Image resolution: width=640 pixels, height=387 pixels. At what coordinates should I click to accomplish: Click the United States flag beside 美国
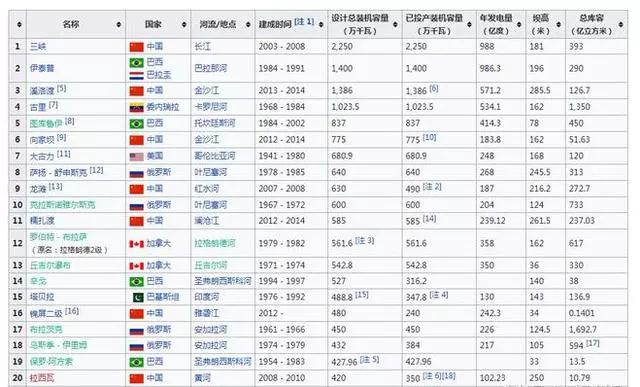pyautogui.click(x=136, y=156)
